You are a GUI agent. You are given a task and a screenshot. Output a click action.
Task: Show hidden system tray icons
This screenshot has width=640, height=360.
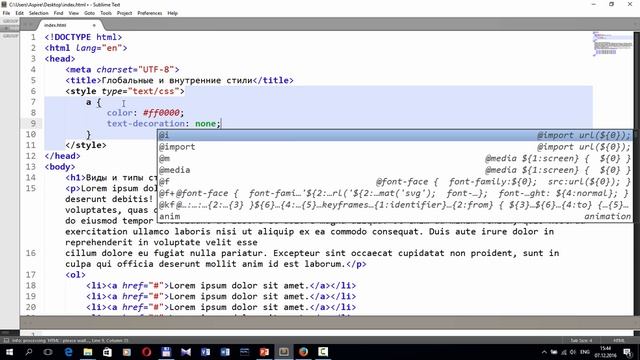tap(544, 352)
